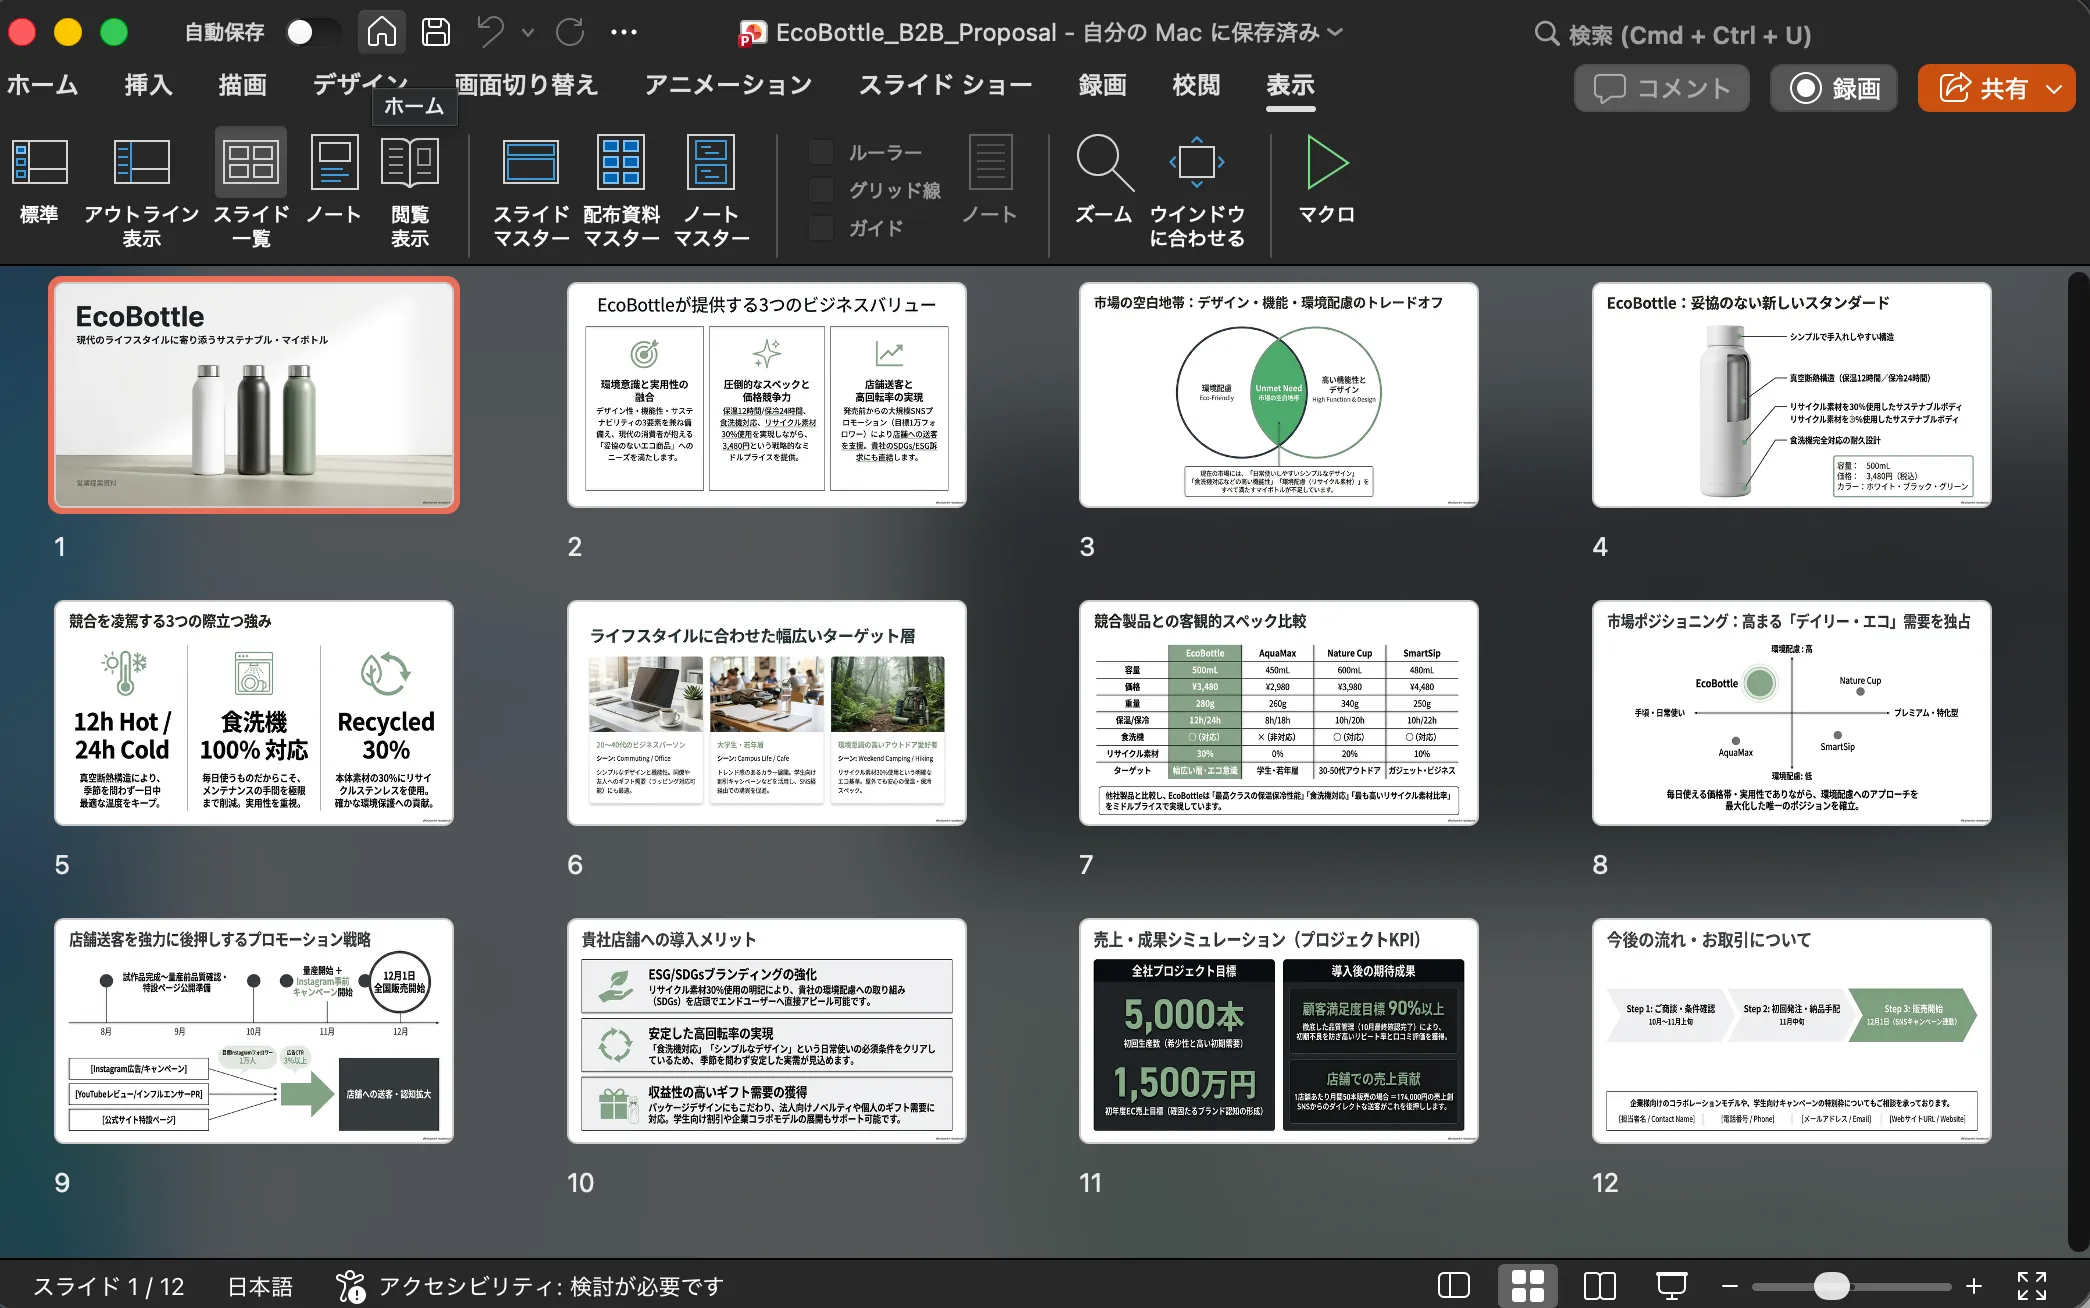Switch to Normal (標準) view in ribbon

39,182
